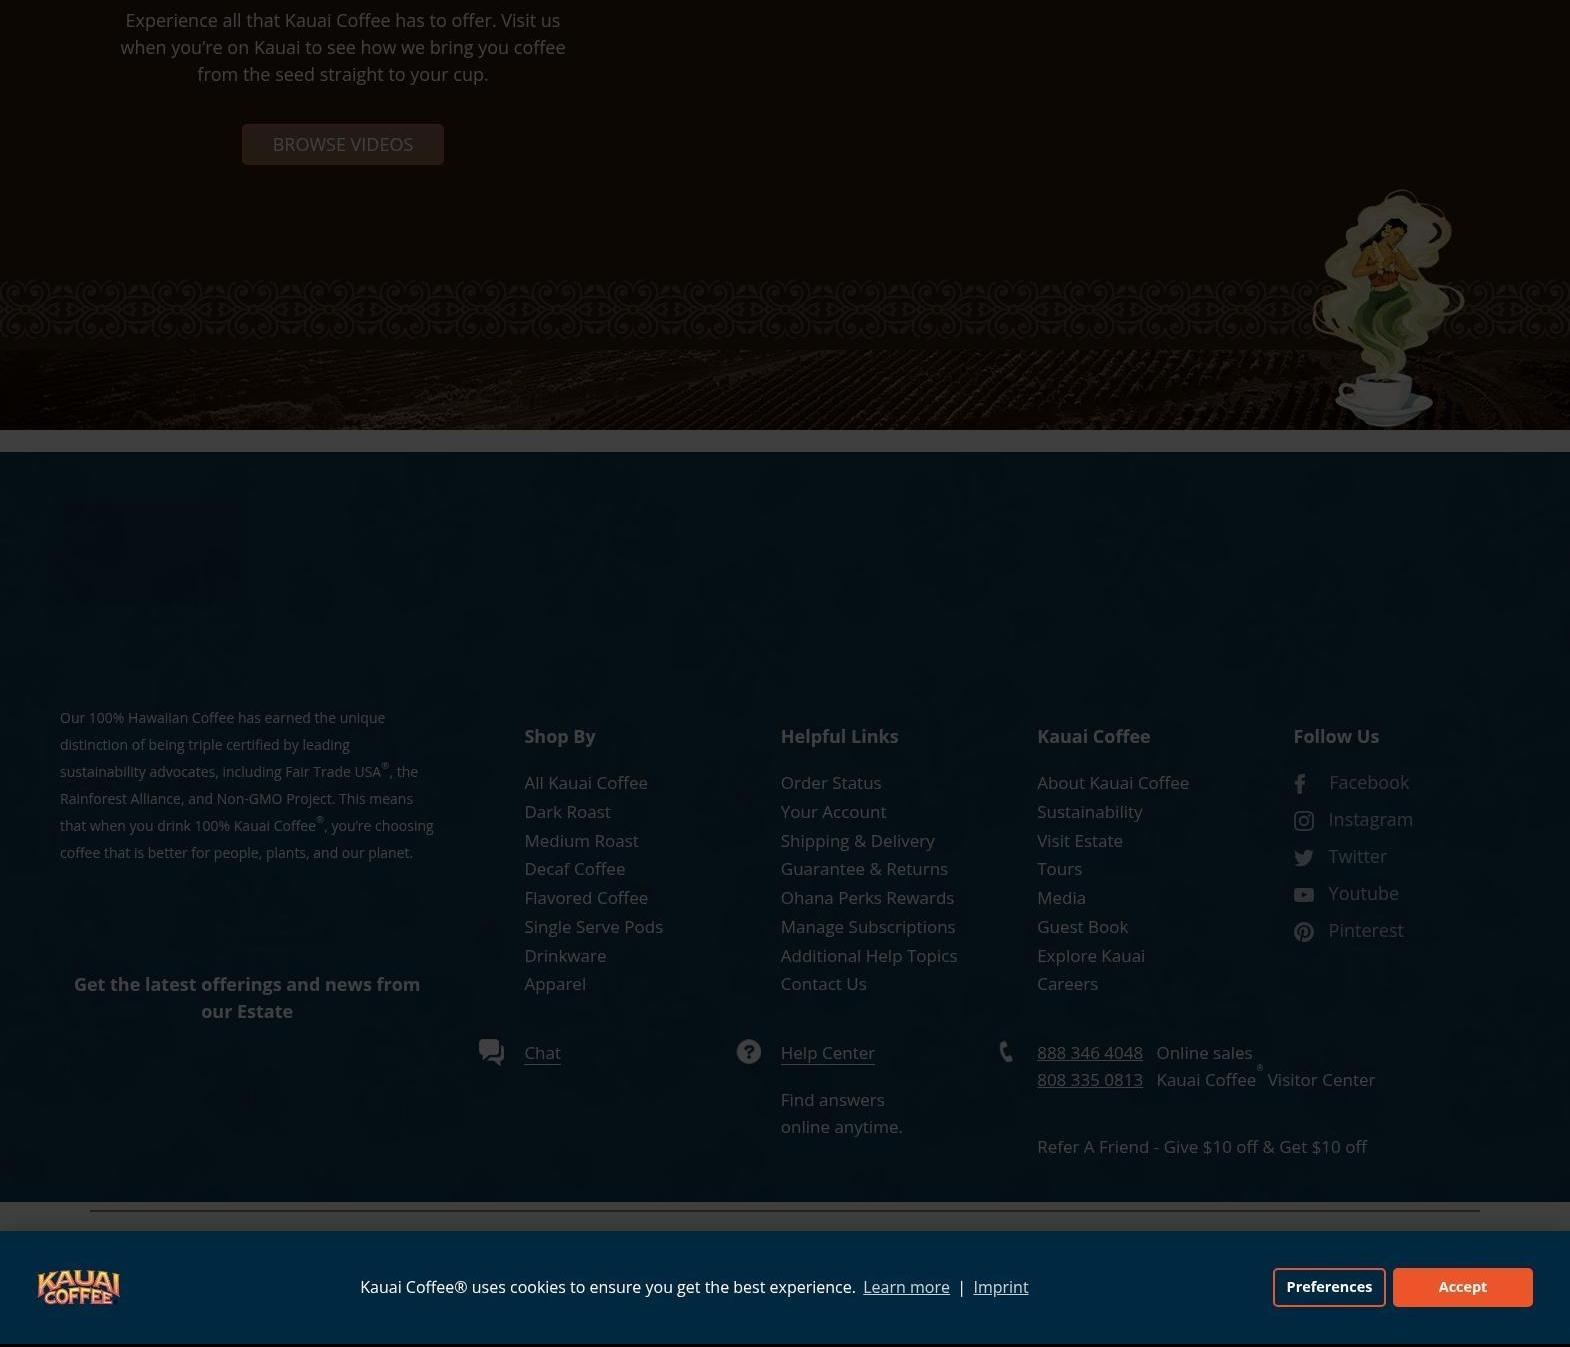
Task: View Additional Help Topics
Action: coord(869,956)
